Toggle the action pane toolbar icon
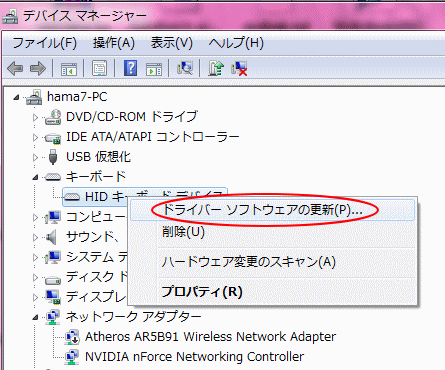 click(154, 68)
